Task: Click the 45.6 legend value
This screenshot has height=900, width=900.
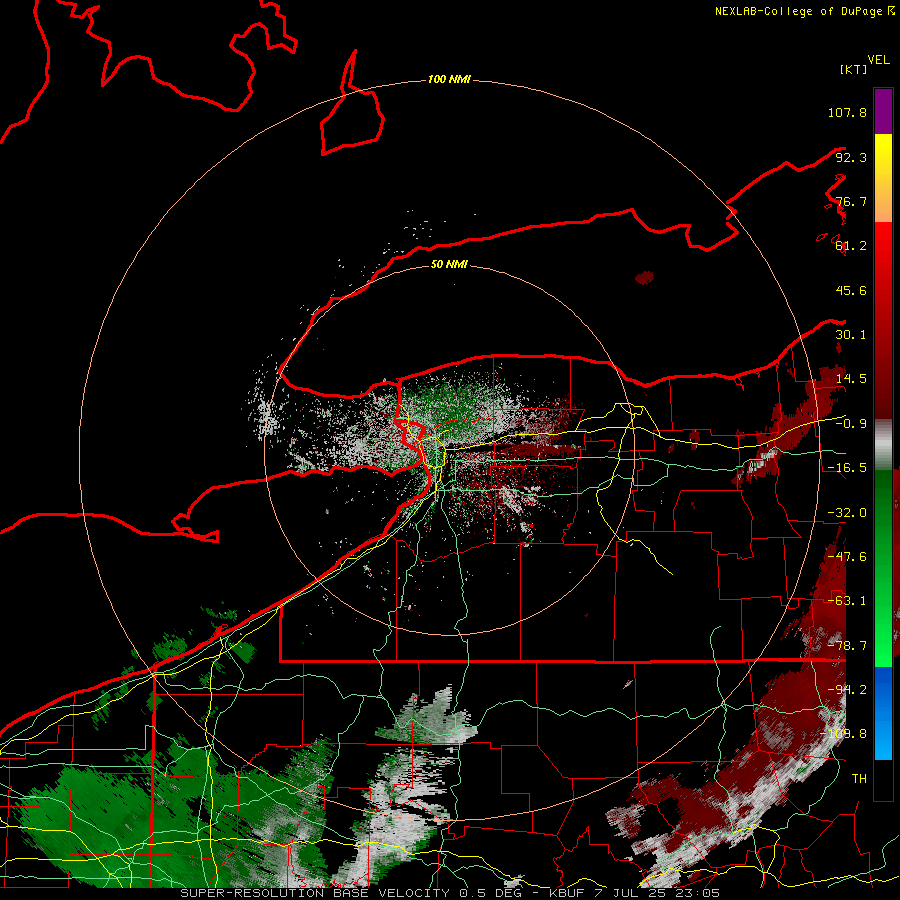Action: coord(851,290)
